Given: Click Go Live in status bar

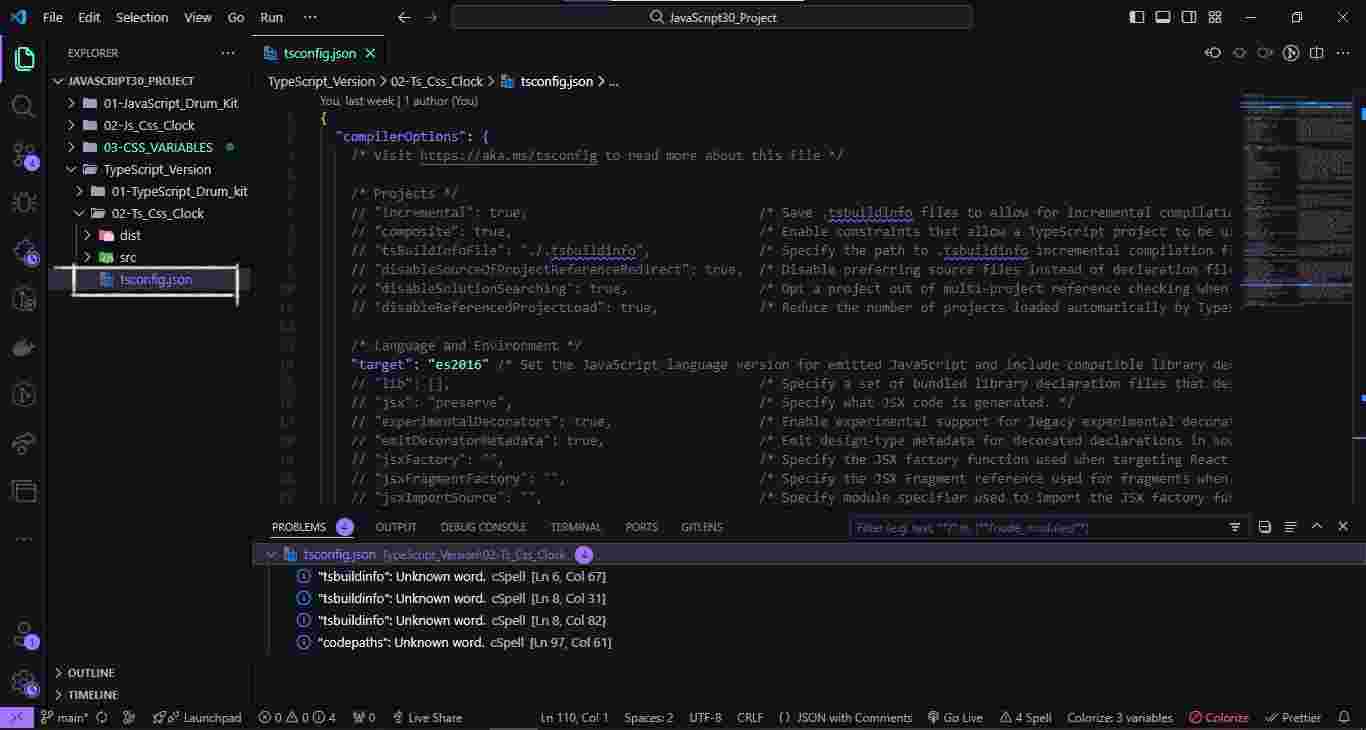Looking at the screenshot, I should click(x=955, y=717).
